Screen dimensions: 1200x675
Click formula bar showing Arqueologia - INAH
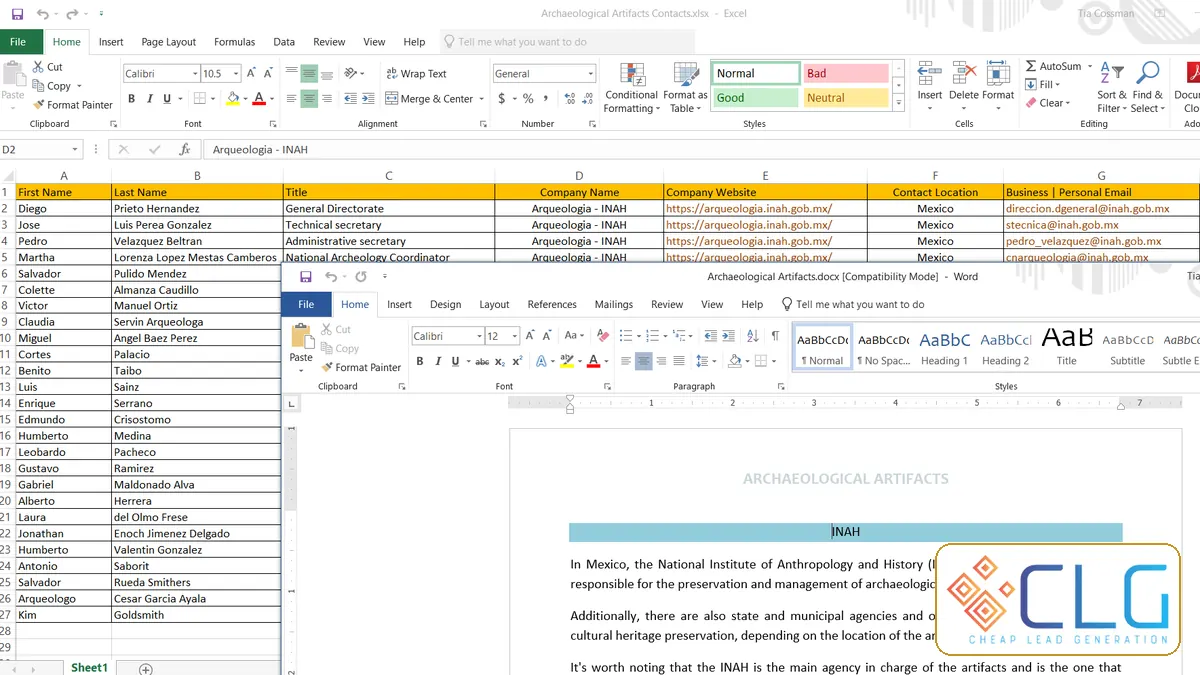click(700, 149)
